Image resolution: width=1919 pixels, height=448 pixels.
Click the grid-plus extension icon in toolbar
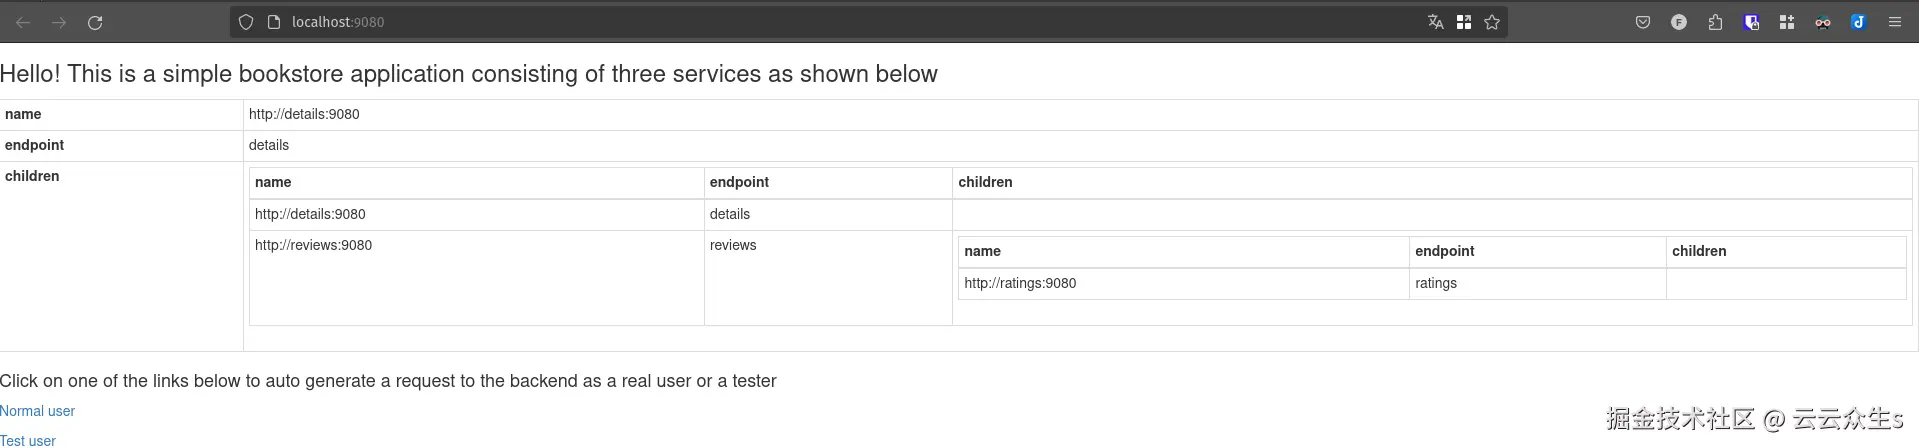(1787, 22)
